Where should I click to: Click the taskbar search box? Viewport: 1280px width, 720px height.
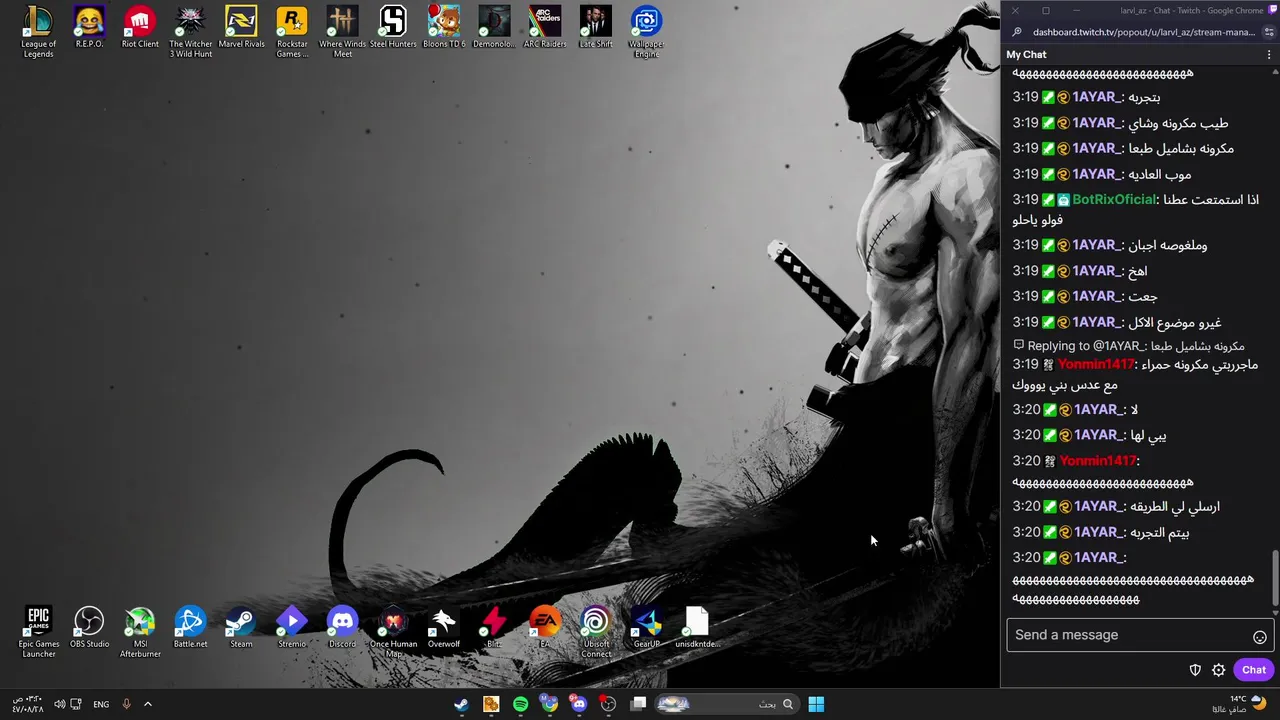coord(727,704)
